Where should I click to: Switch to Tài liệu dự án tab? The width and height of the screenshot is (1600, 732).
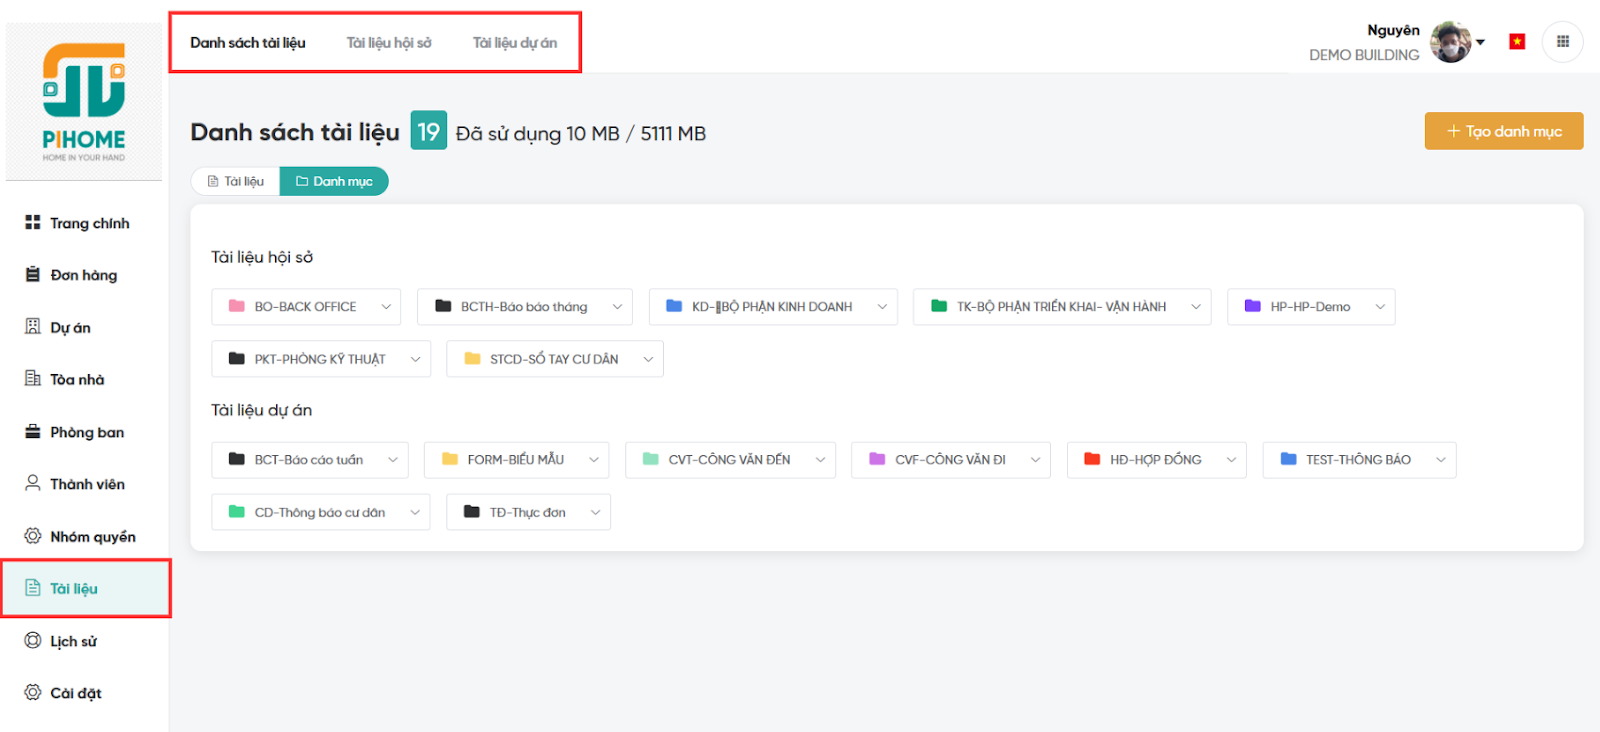[x=515, y=43]
